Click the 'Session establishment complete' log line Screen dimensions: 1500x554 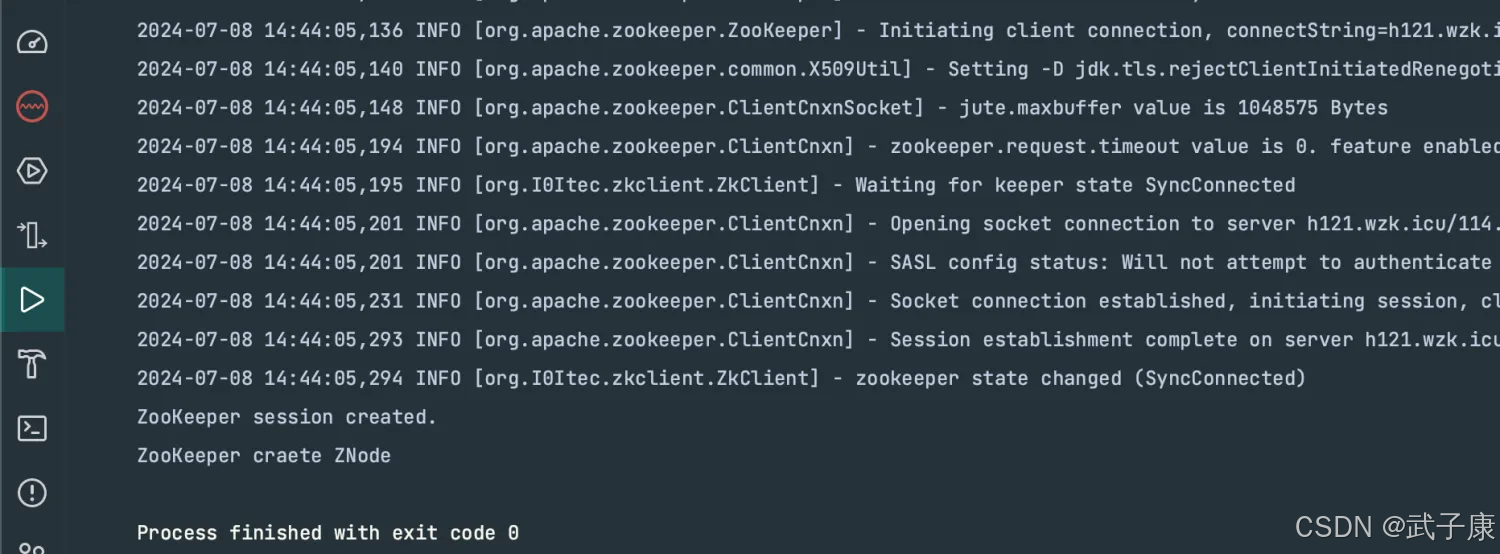pos(818,340)
